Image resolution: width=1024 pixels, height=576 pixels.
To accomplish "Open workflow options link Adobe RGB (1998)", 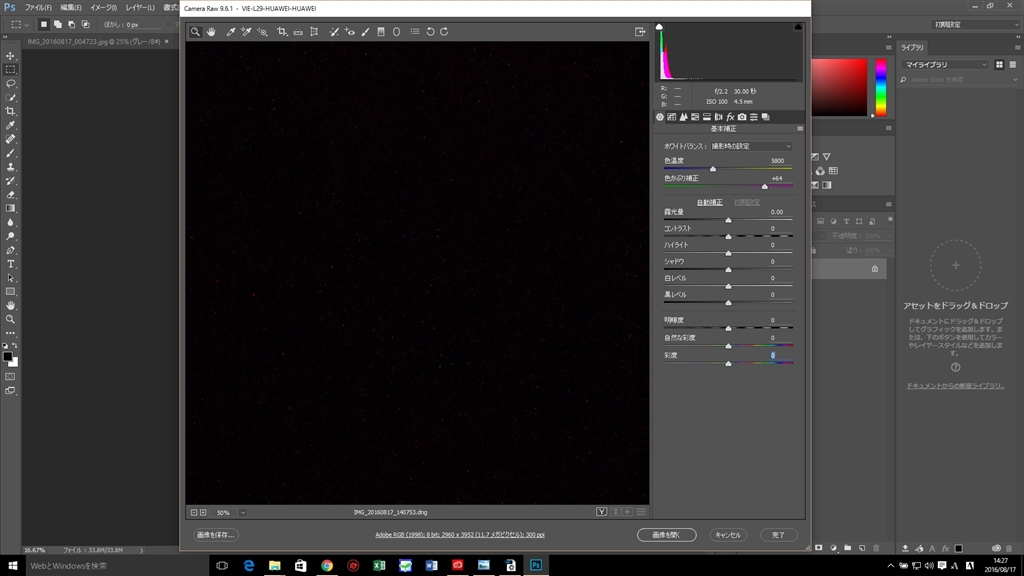I will tap(460, 535).
